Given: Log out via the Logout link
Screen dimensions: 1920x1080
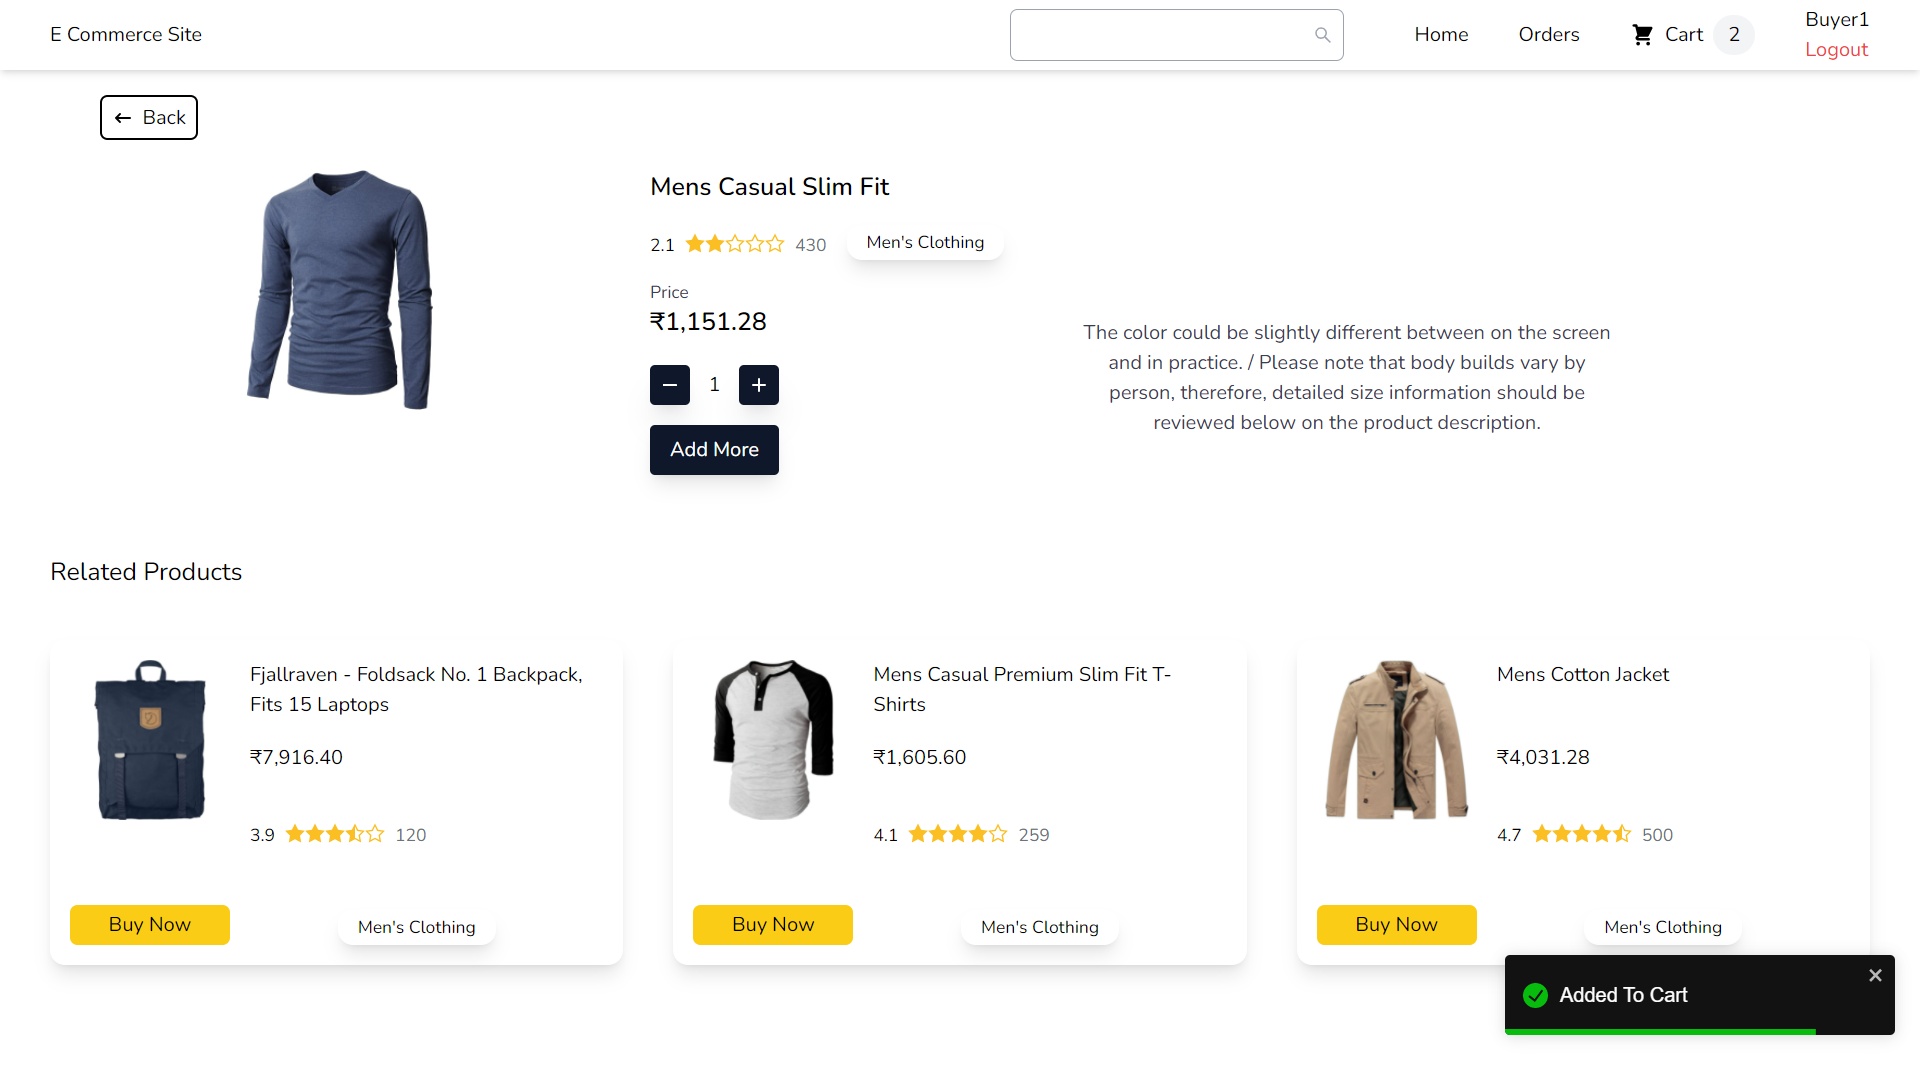Looking at the screenshot, I should pos(1836,50).
